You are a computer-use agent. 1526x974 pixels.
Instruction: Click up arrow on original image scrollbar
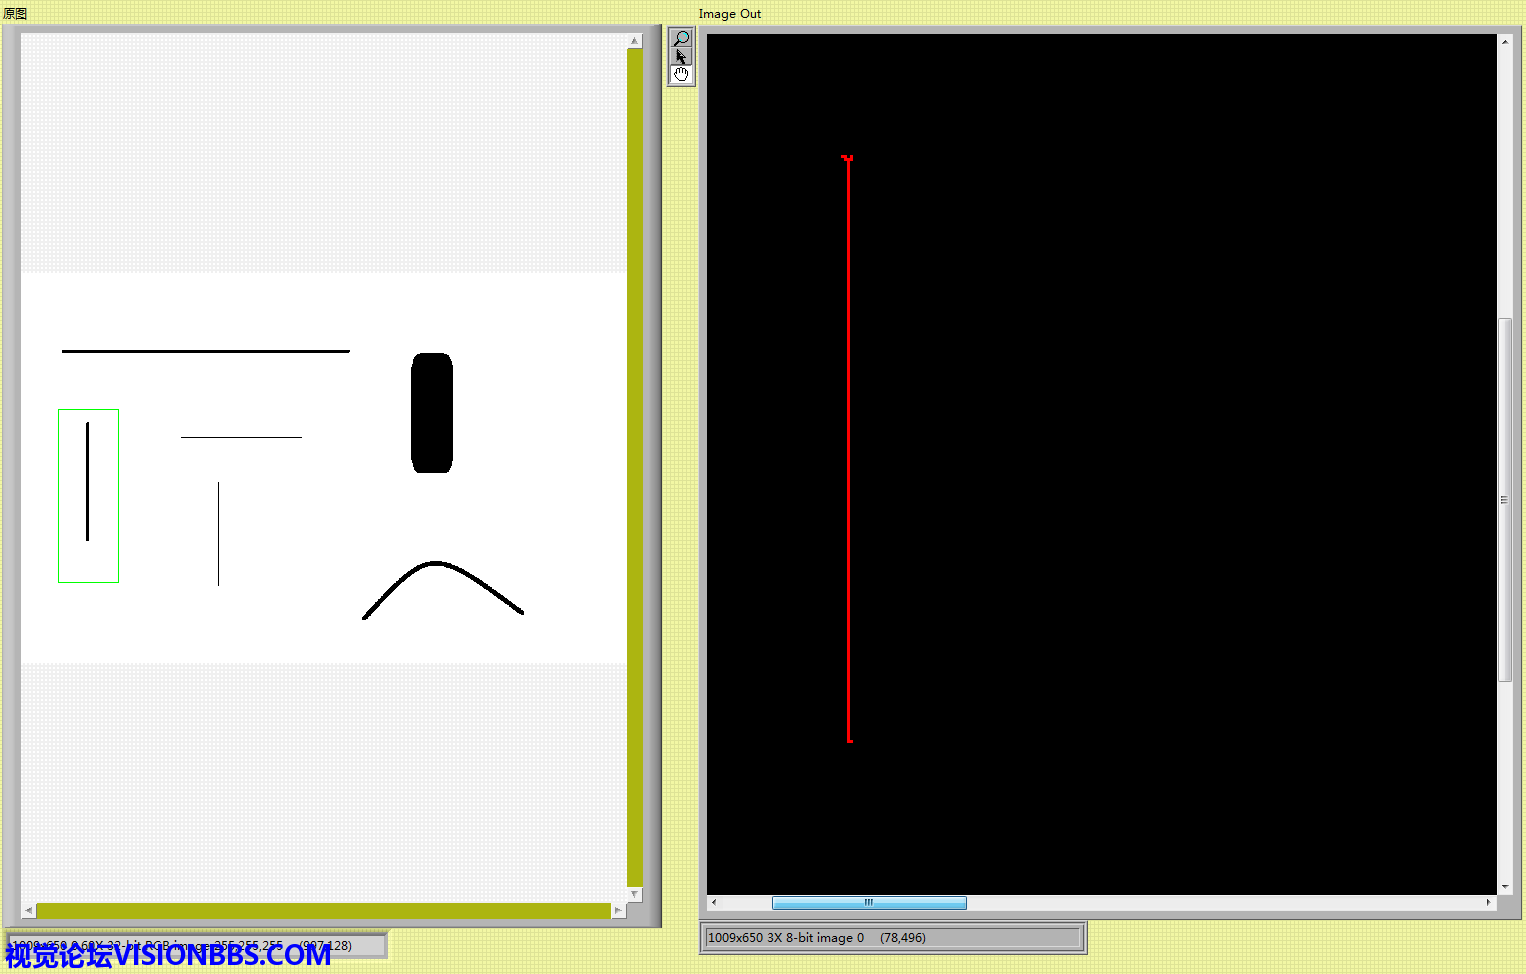634,41
